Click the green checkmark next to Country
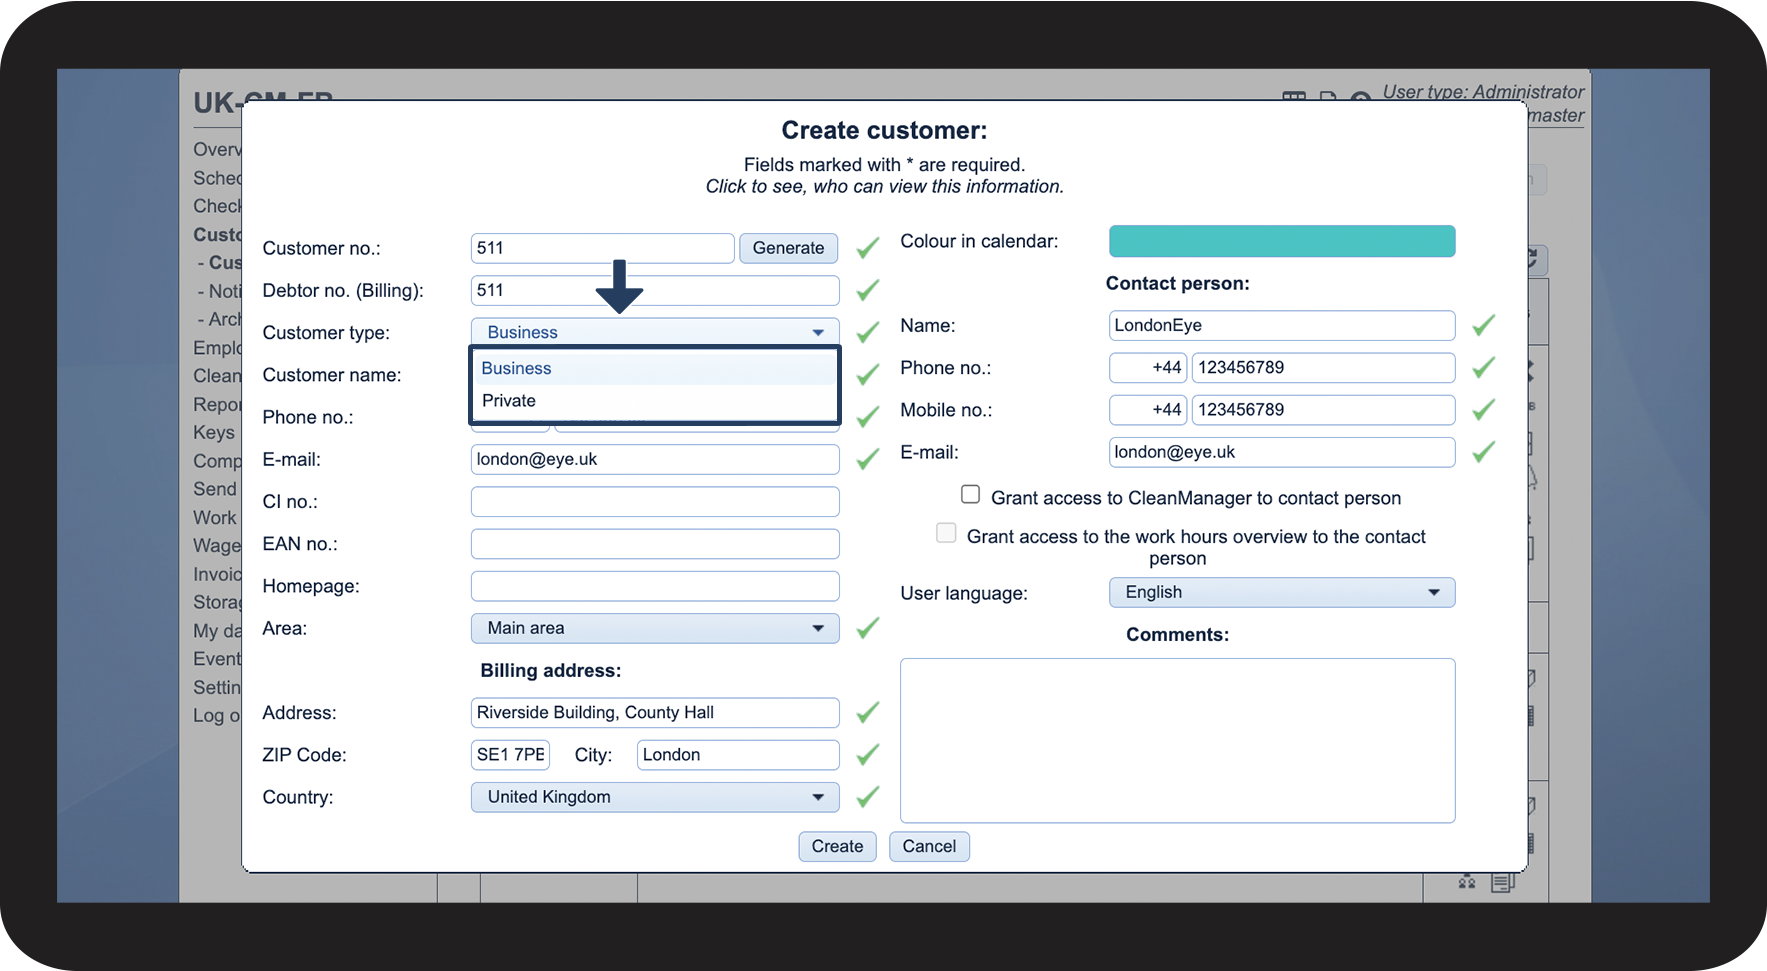 (x=867, y=797)
